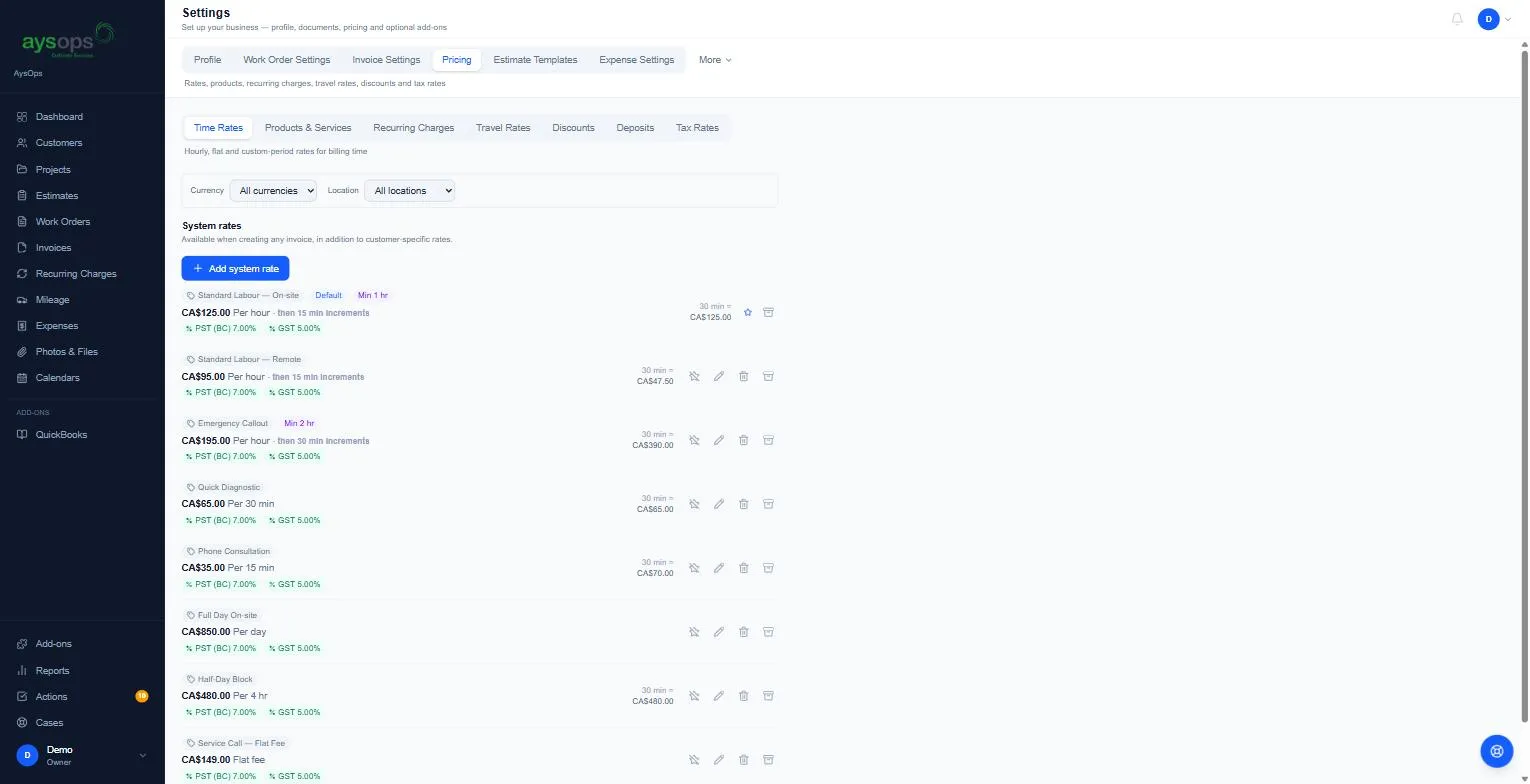
Task: Open the Actions page with badge
Action: pyautogui.click(x=82, y=697)
